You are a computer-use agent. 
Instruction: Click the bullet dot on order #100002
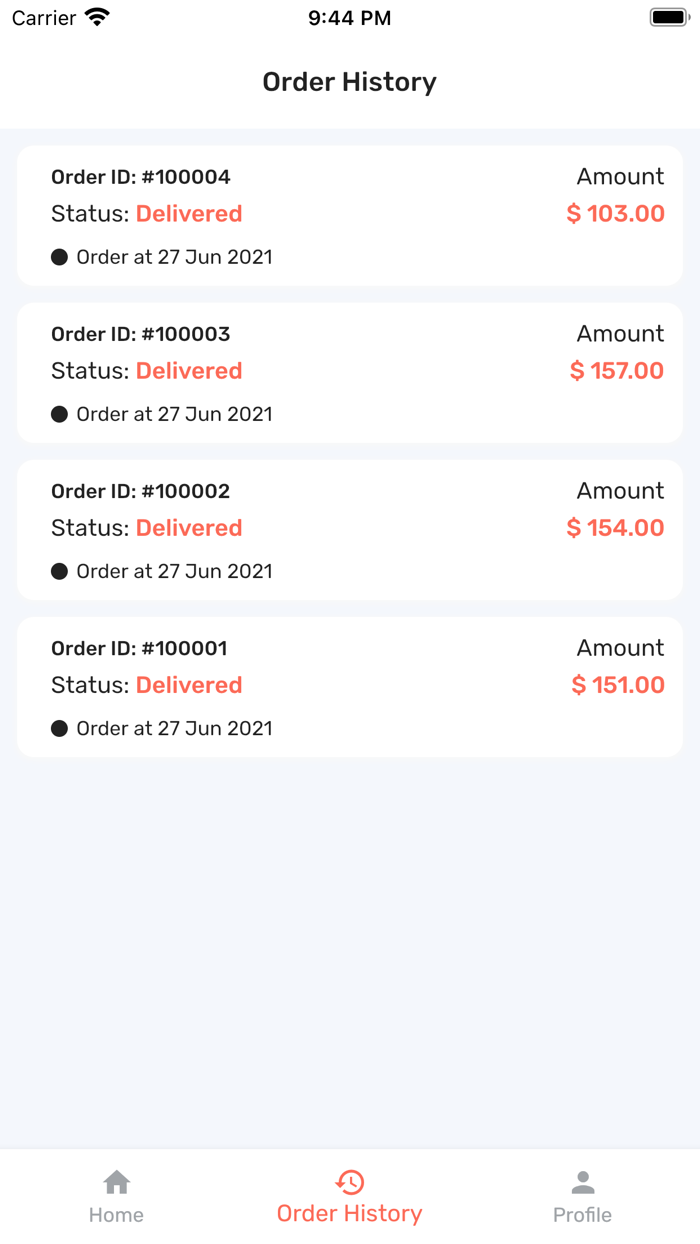tap(59, 571)
